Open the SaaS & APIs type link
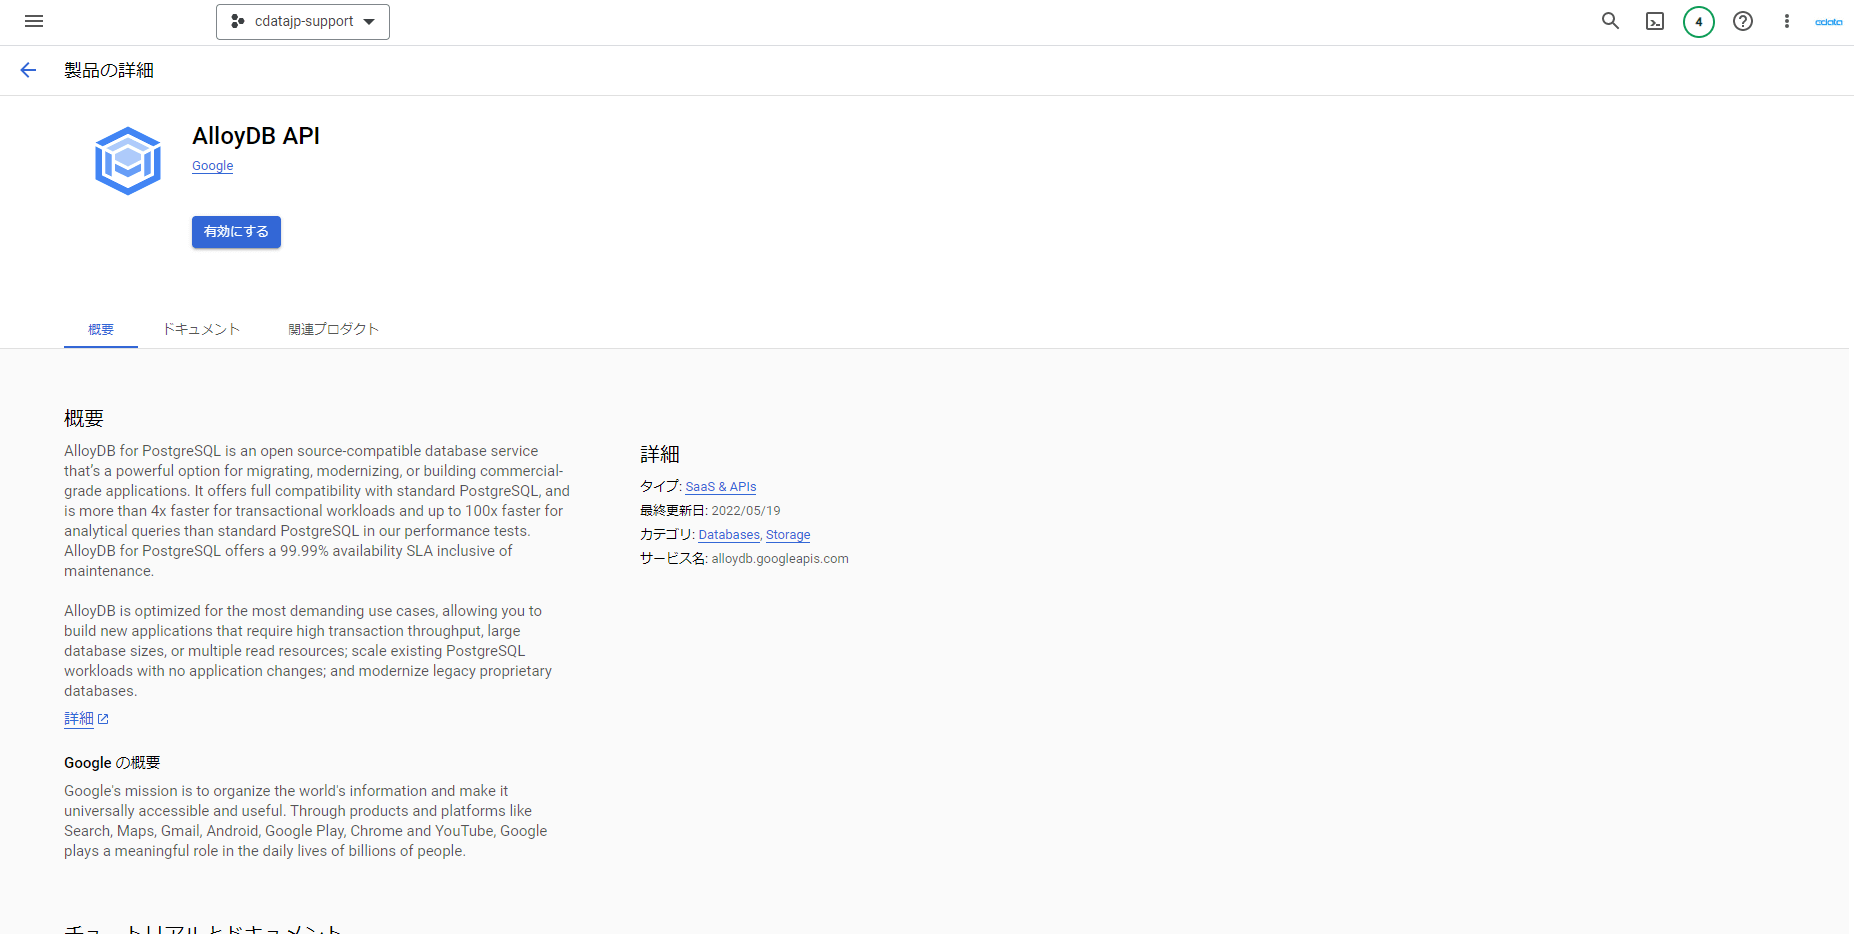Viewport: 1854px width, 934px height. point(721,487)
